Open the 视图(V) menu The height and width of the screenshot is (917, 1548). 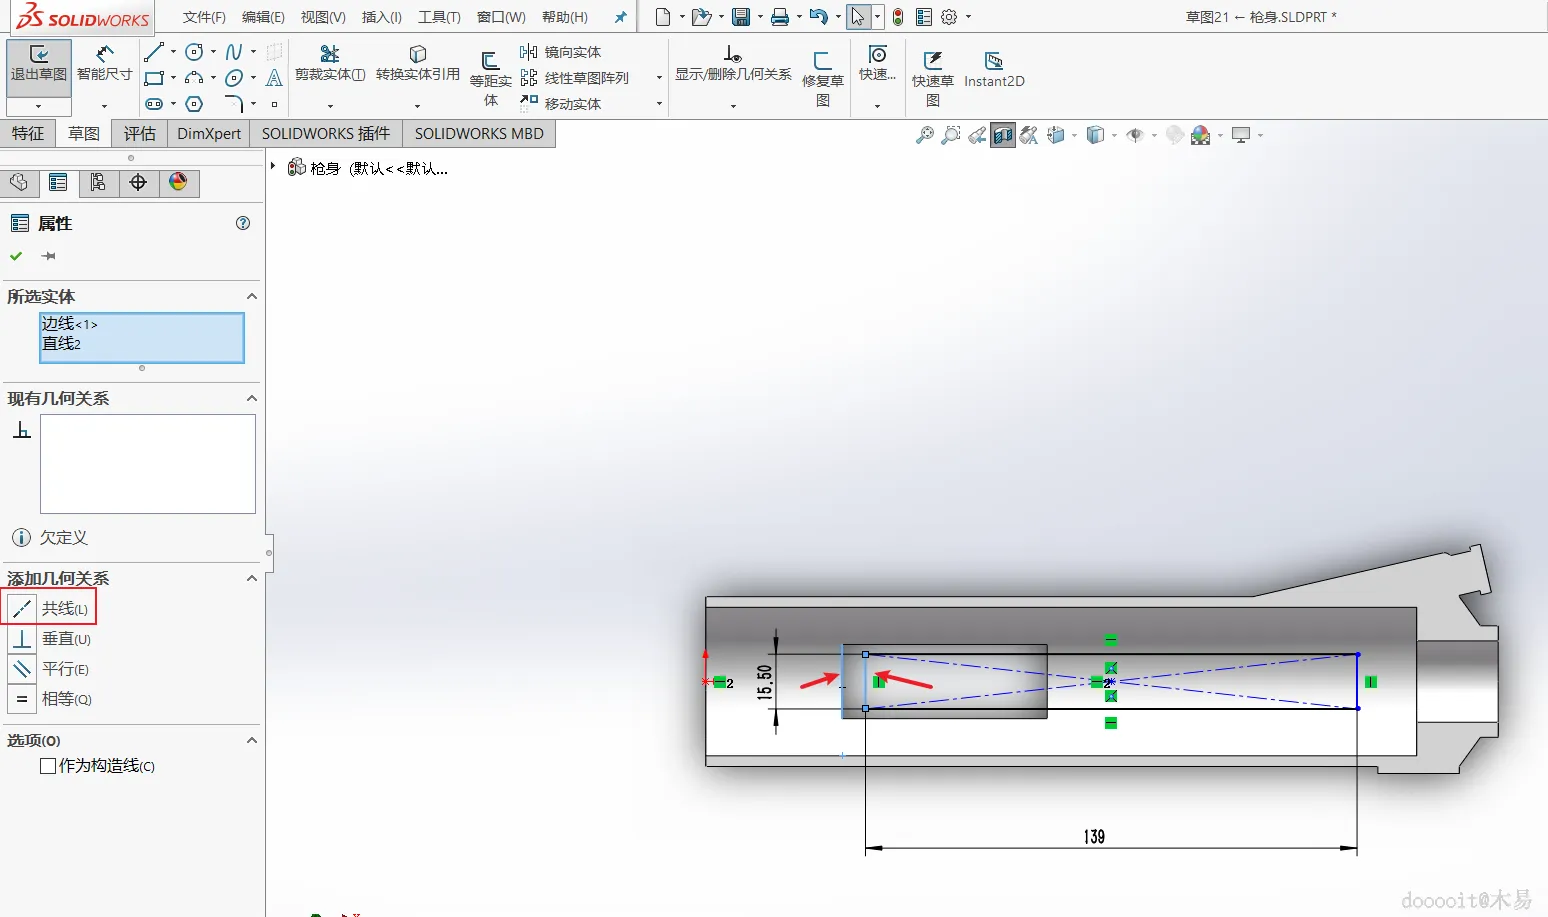point(323,17)
